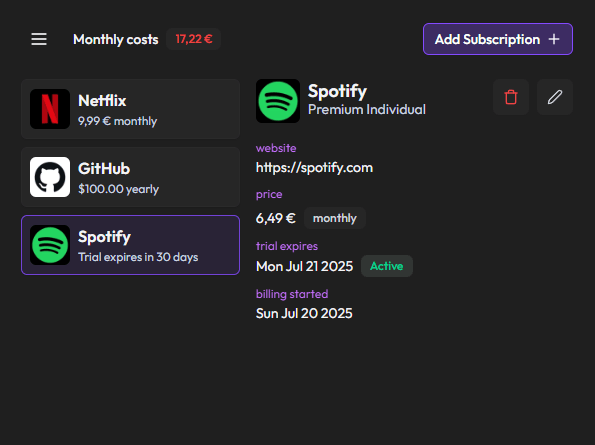Click Spotify logo in the subscription list
595x445 pixels.
[50, 245]
